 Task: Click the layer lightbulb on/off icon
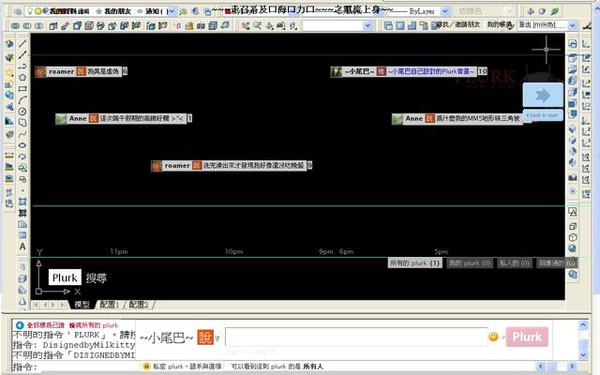pyautogui.click(x=30, y=11)
